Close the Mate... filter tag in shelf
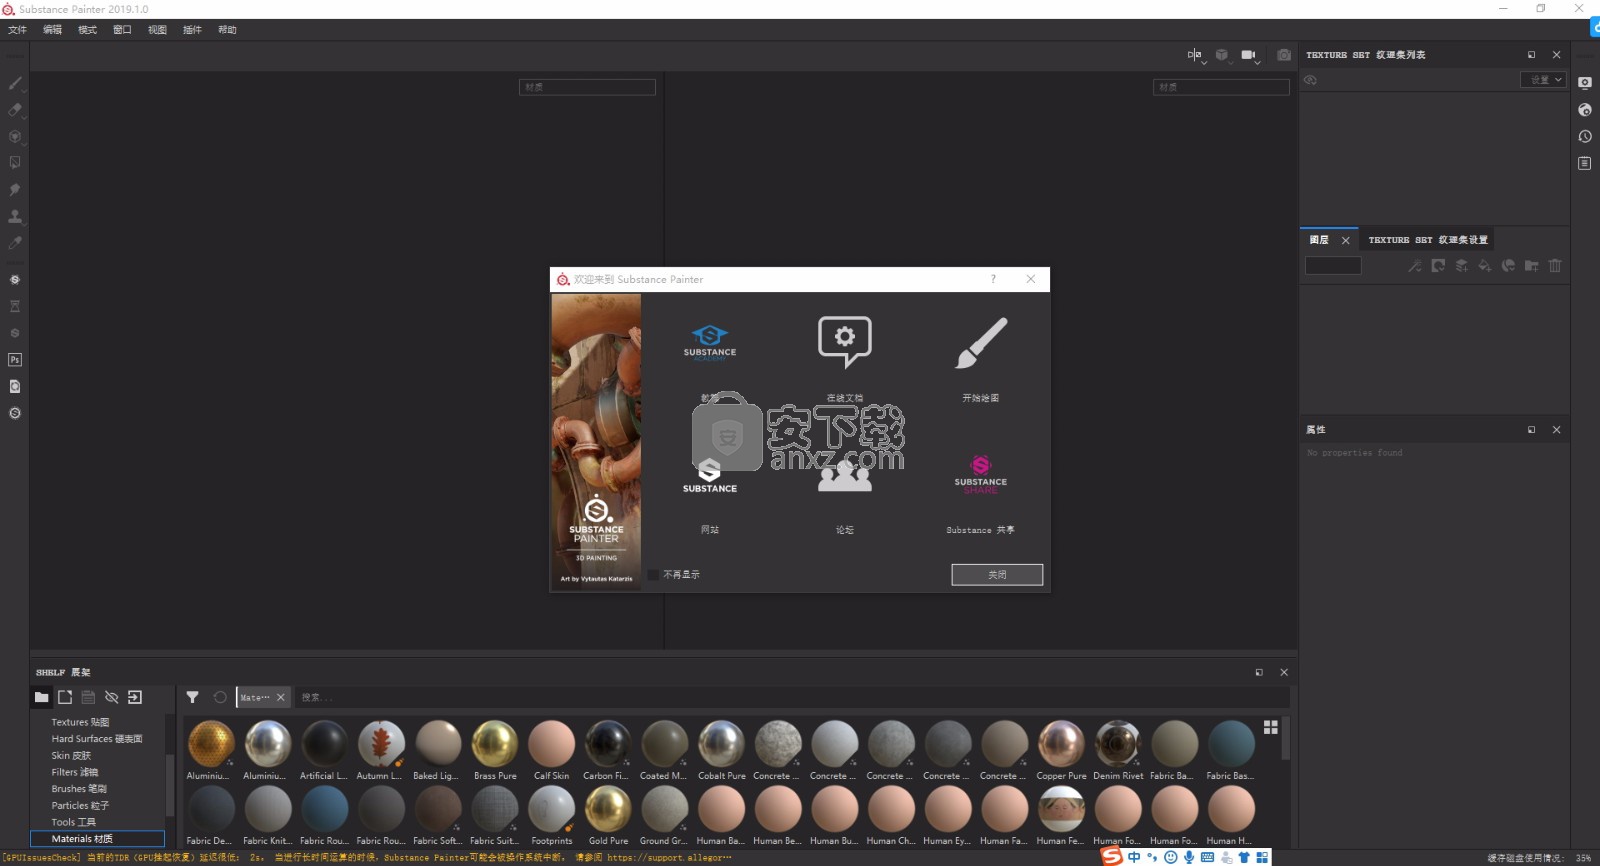Screen dimensions: 1600x866 pos(281,697)
